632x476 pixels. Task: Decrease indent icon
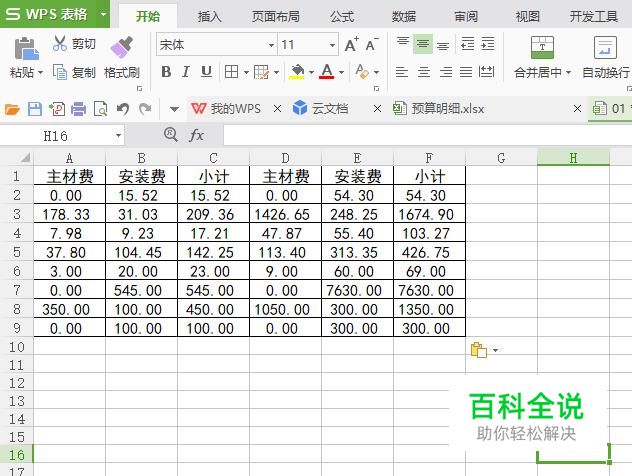[x=468, y=44]
